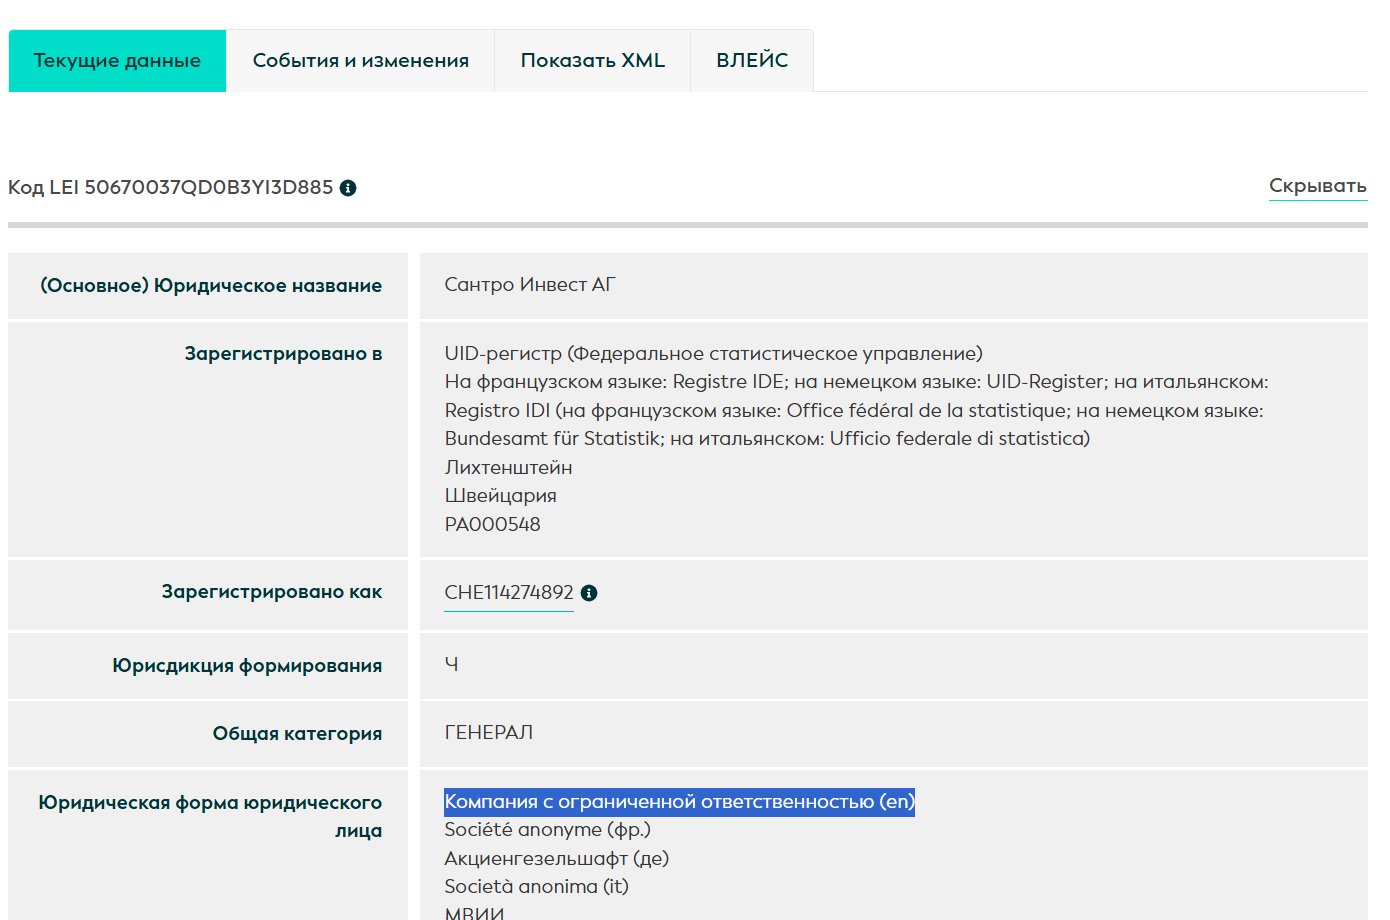Click the Юрисдикция формирования label
Image resolution: width=1390 pixels, height=920 pixels.
click(x=246, y=666)
